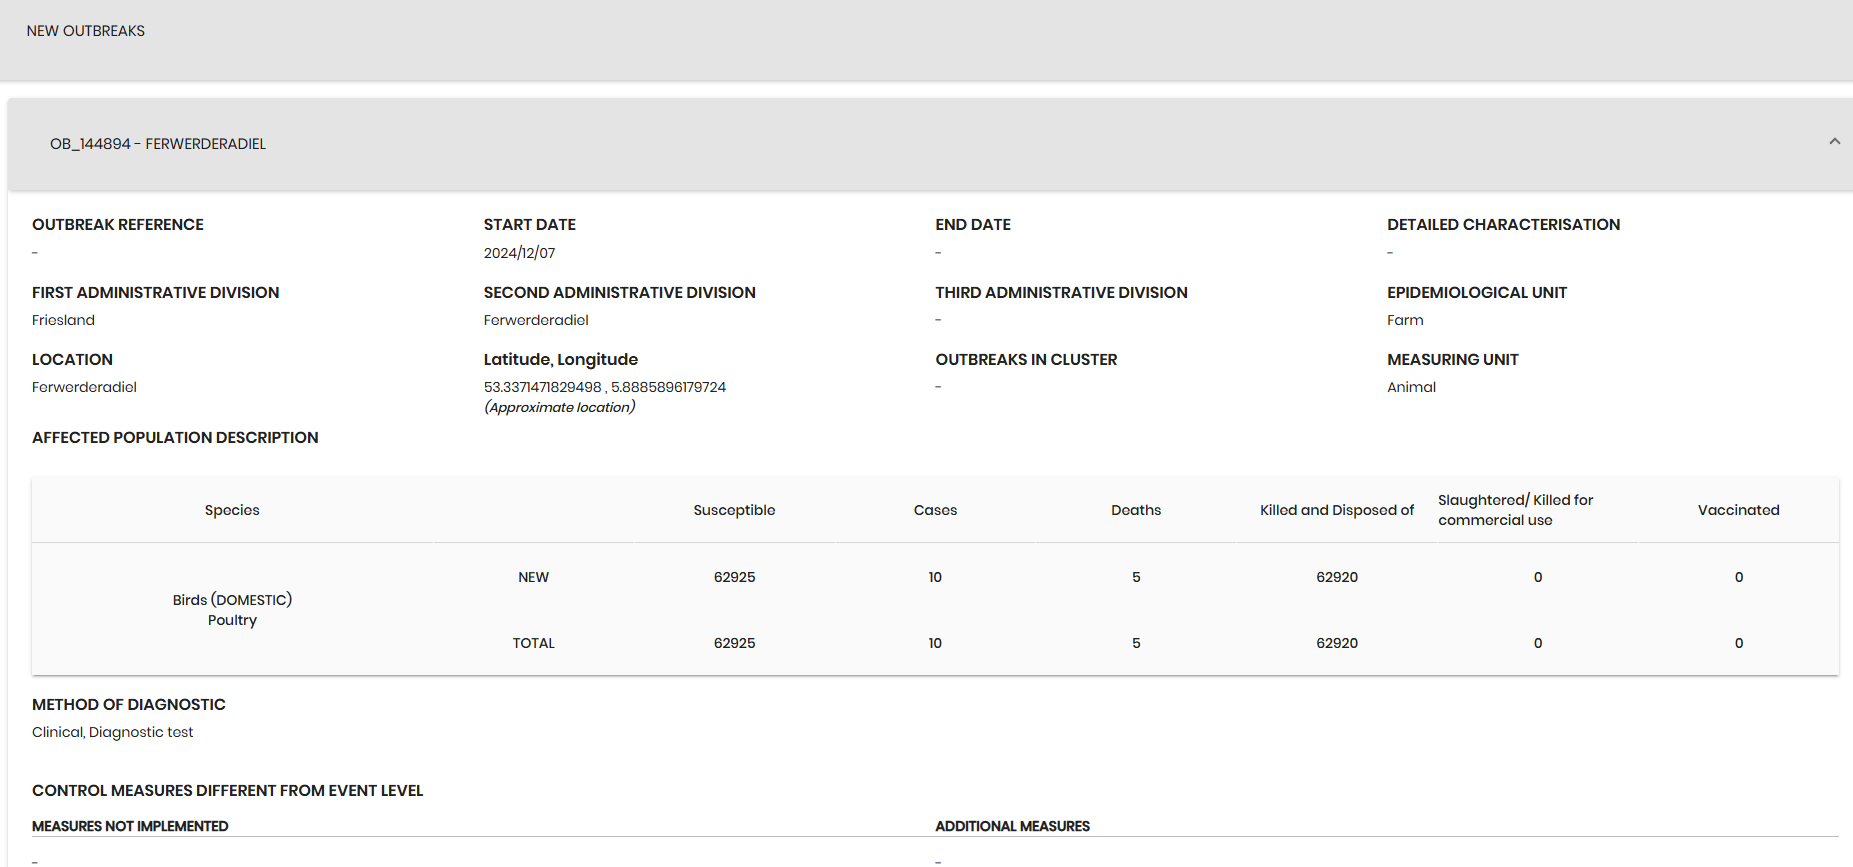Screen dimensions: 1853x867
Task: Click the TOTAL row label in table
Action: tap(533, 643)
